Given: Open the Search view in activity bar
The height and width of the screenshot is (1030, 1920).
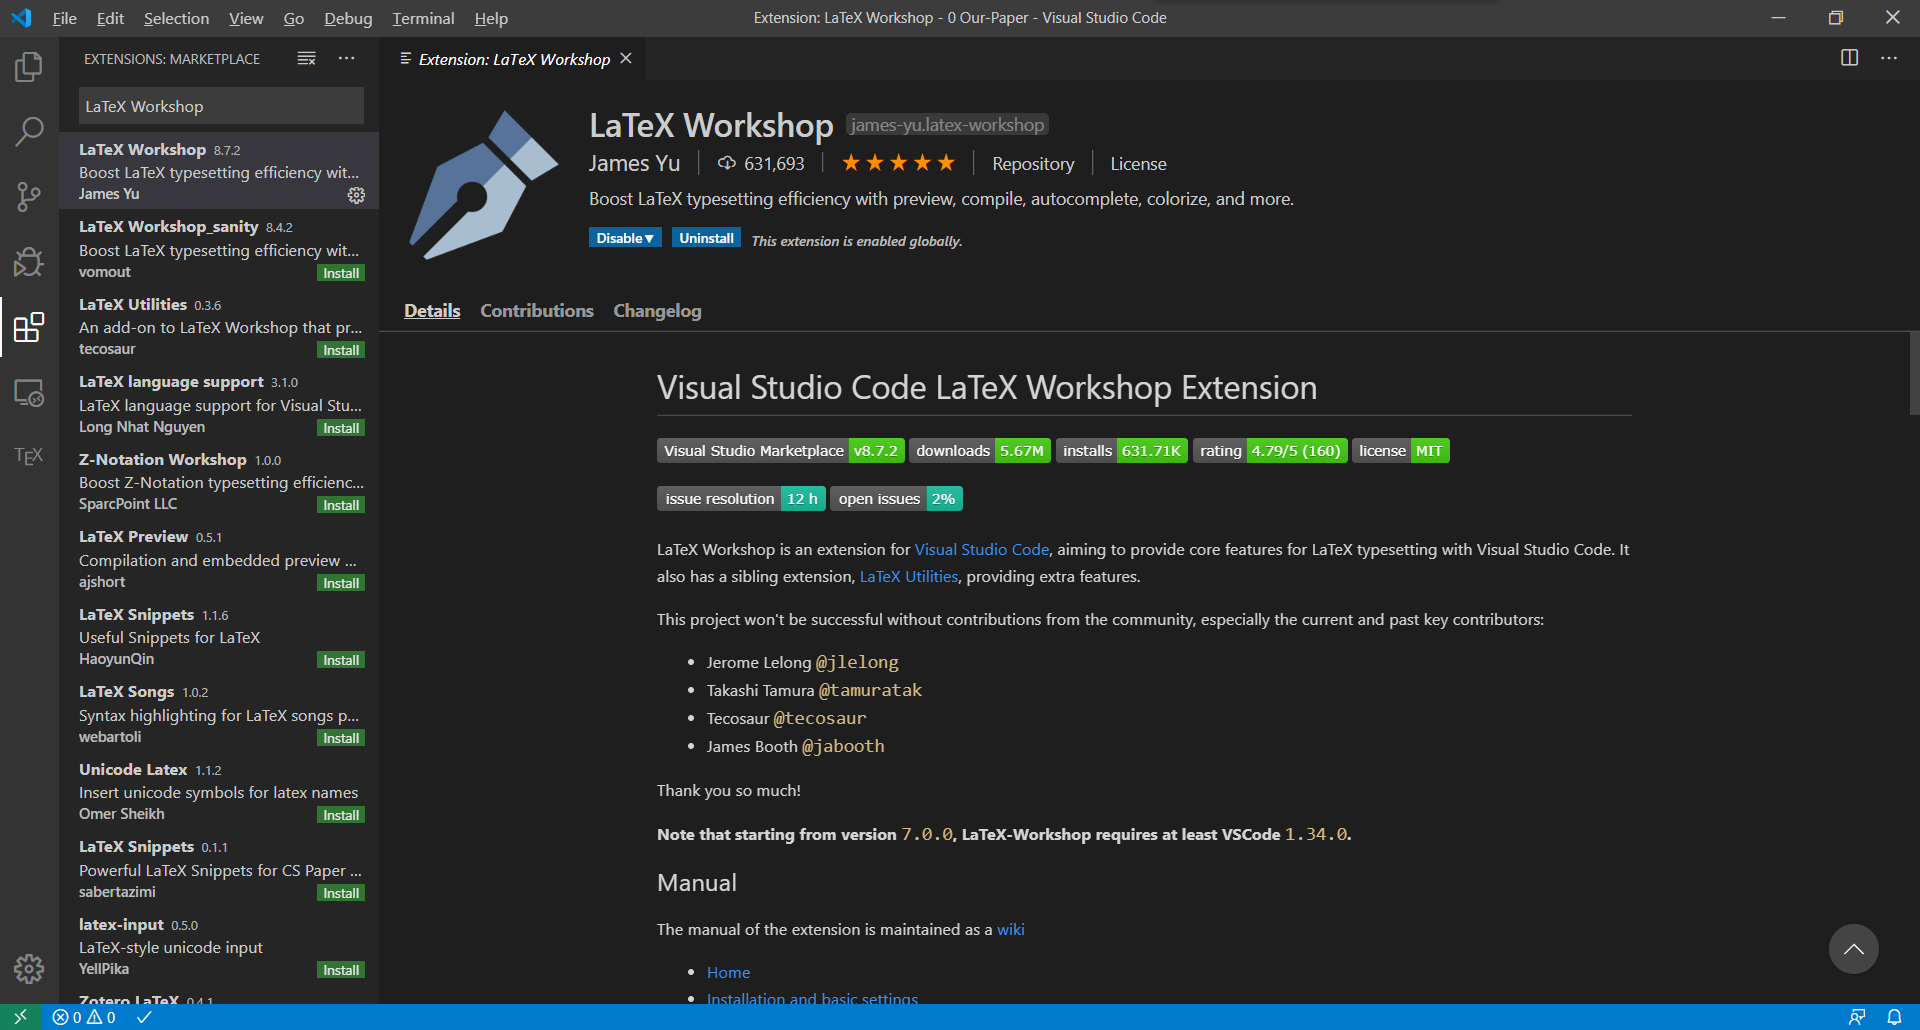Looking at the screenshot, I should pos(29,131).
